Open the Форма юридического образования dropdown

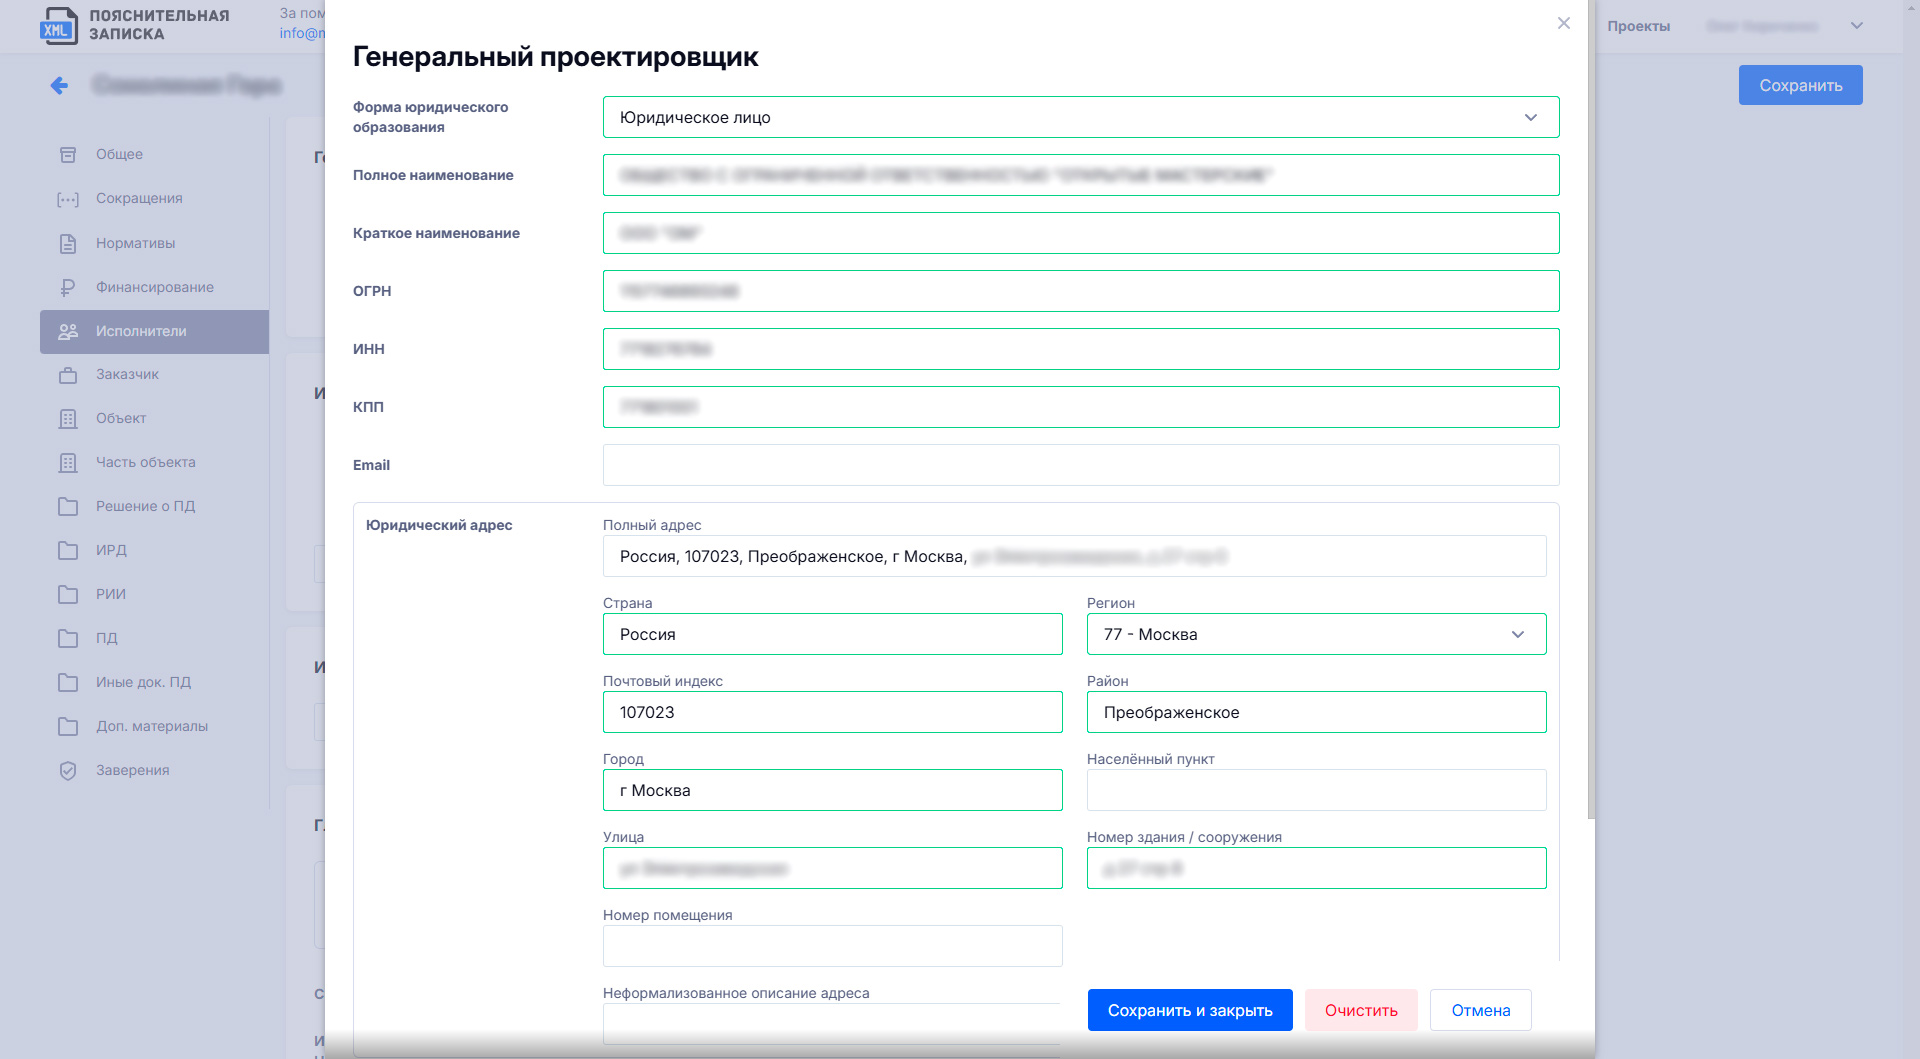(1081, 117)
